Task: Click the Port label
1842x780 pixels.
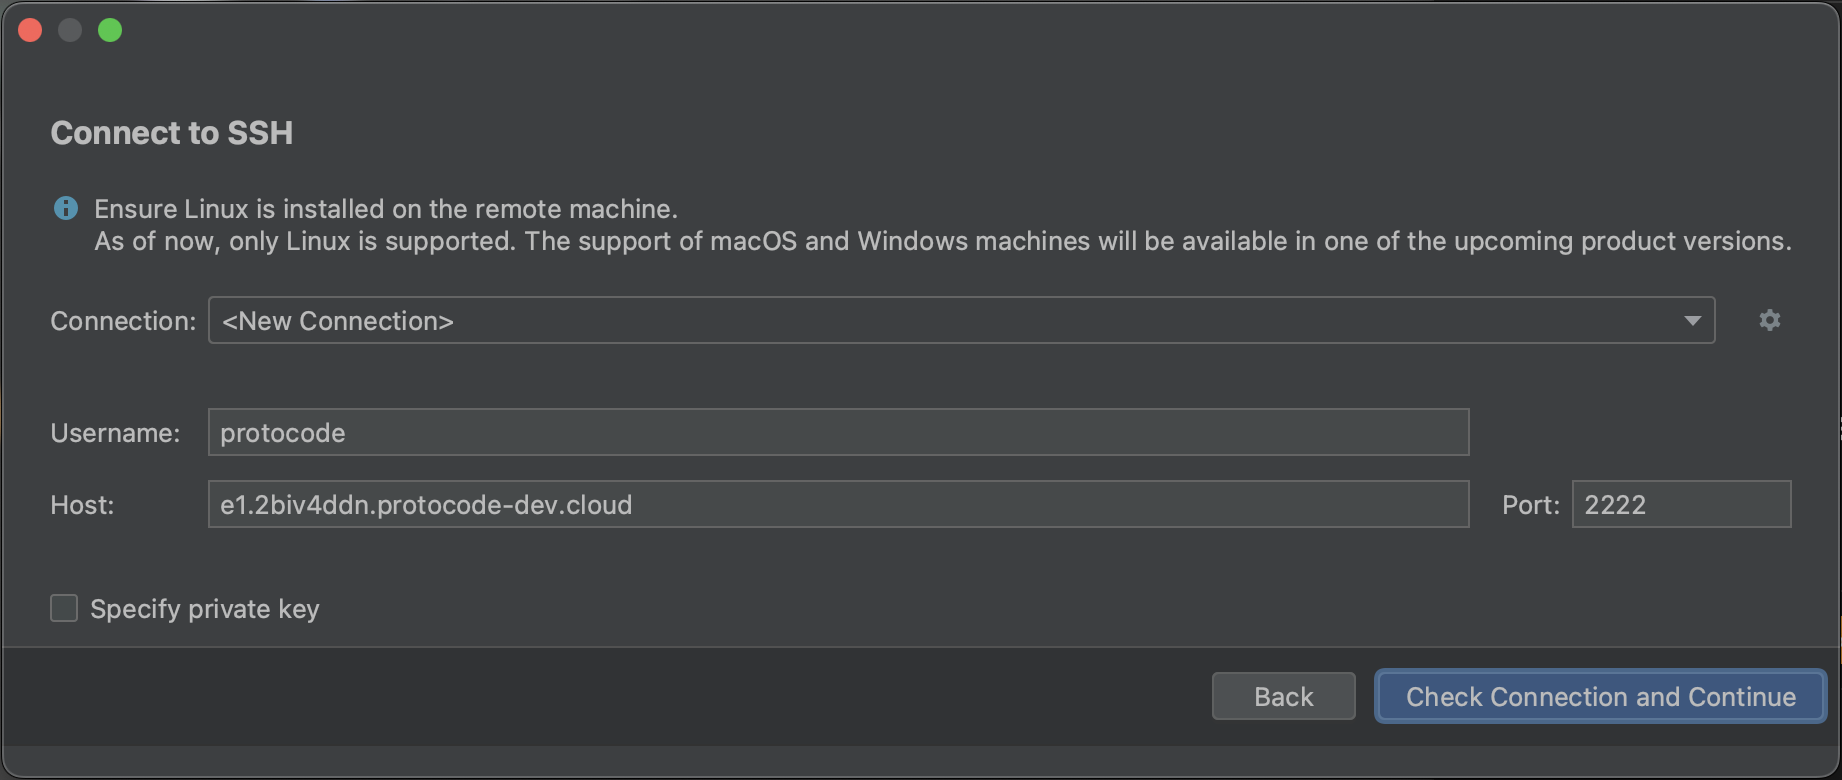Action: [1530, 505]
